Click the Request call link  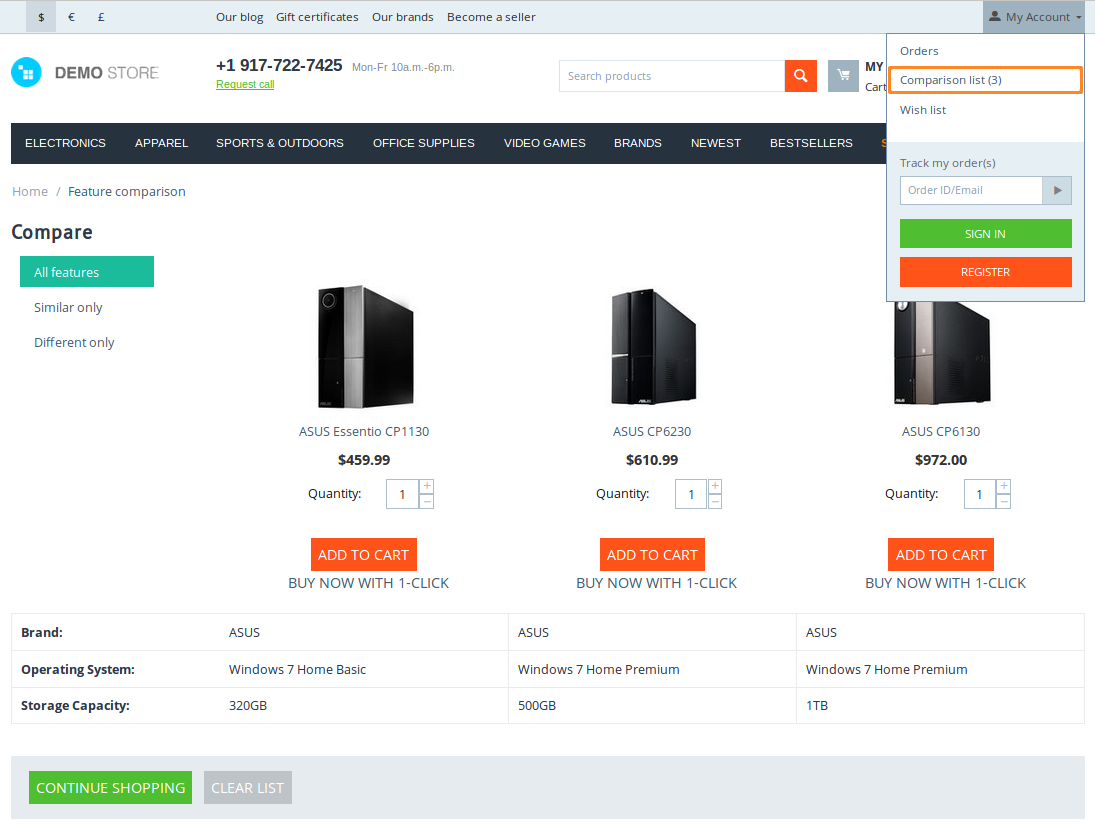(x=245, y=84)
